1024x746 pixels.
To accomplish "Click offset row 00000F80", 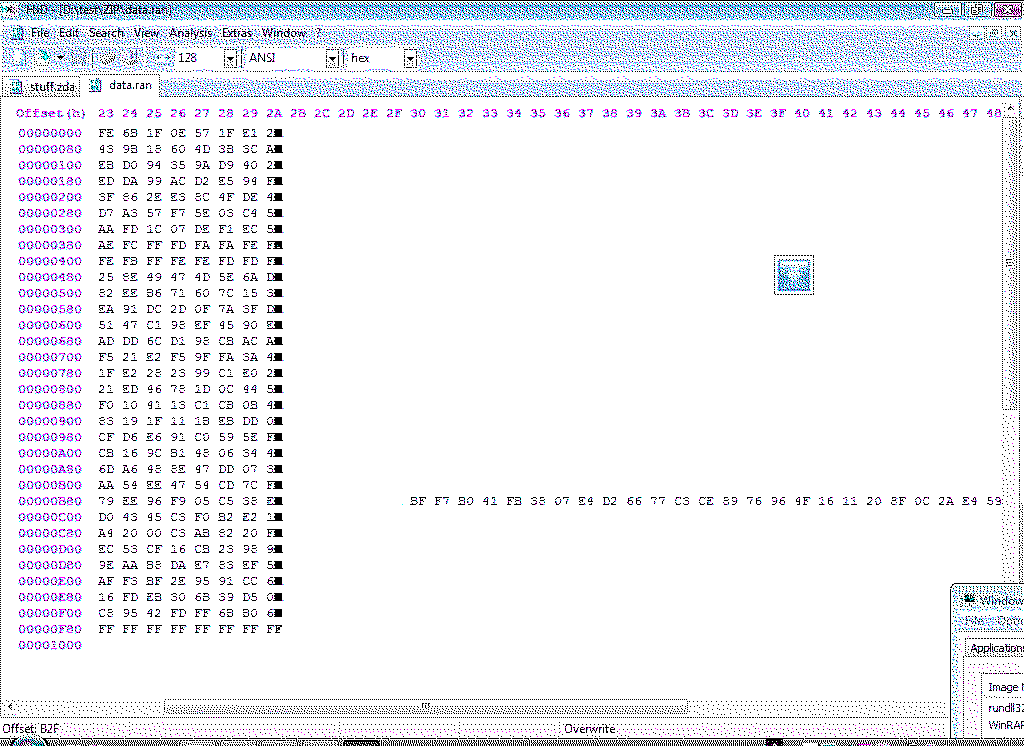I will (50, 629).
